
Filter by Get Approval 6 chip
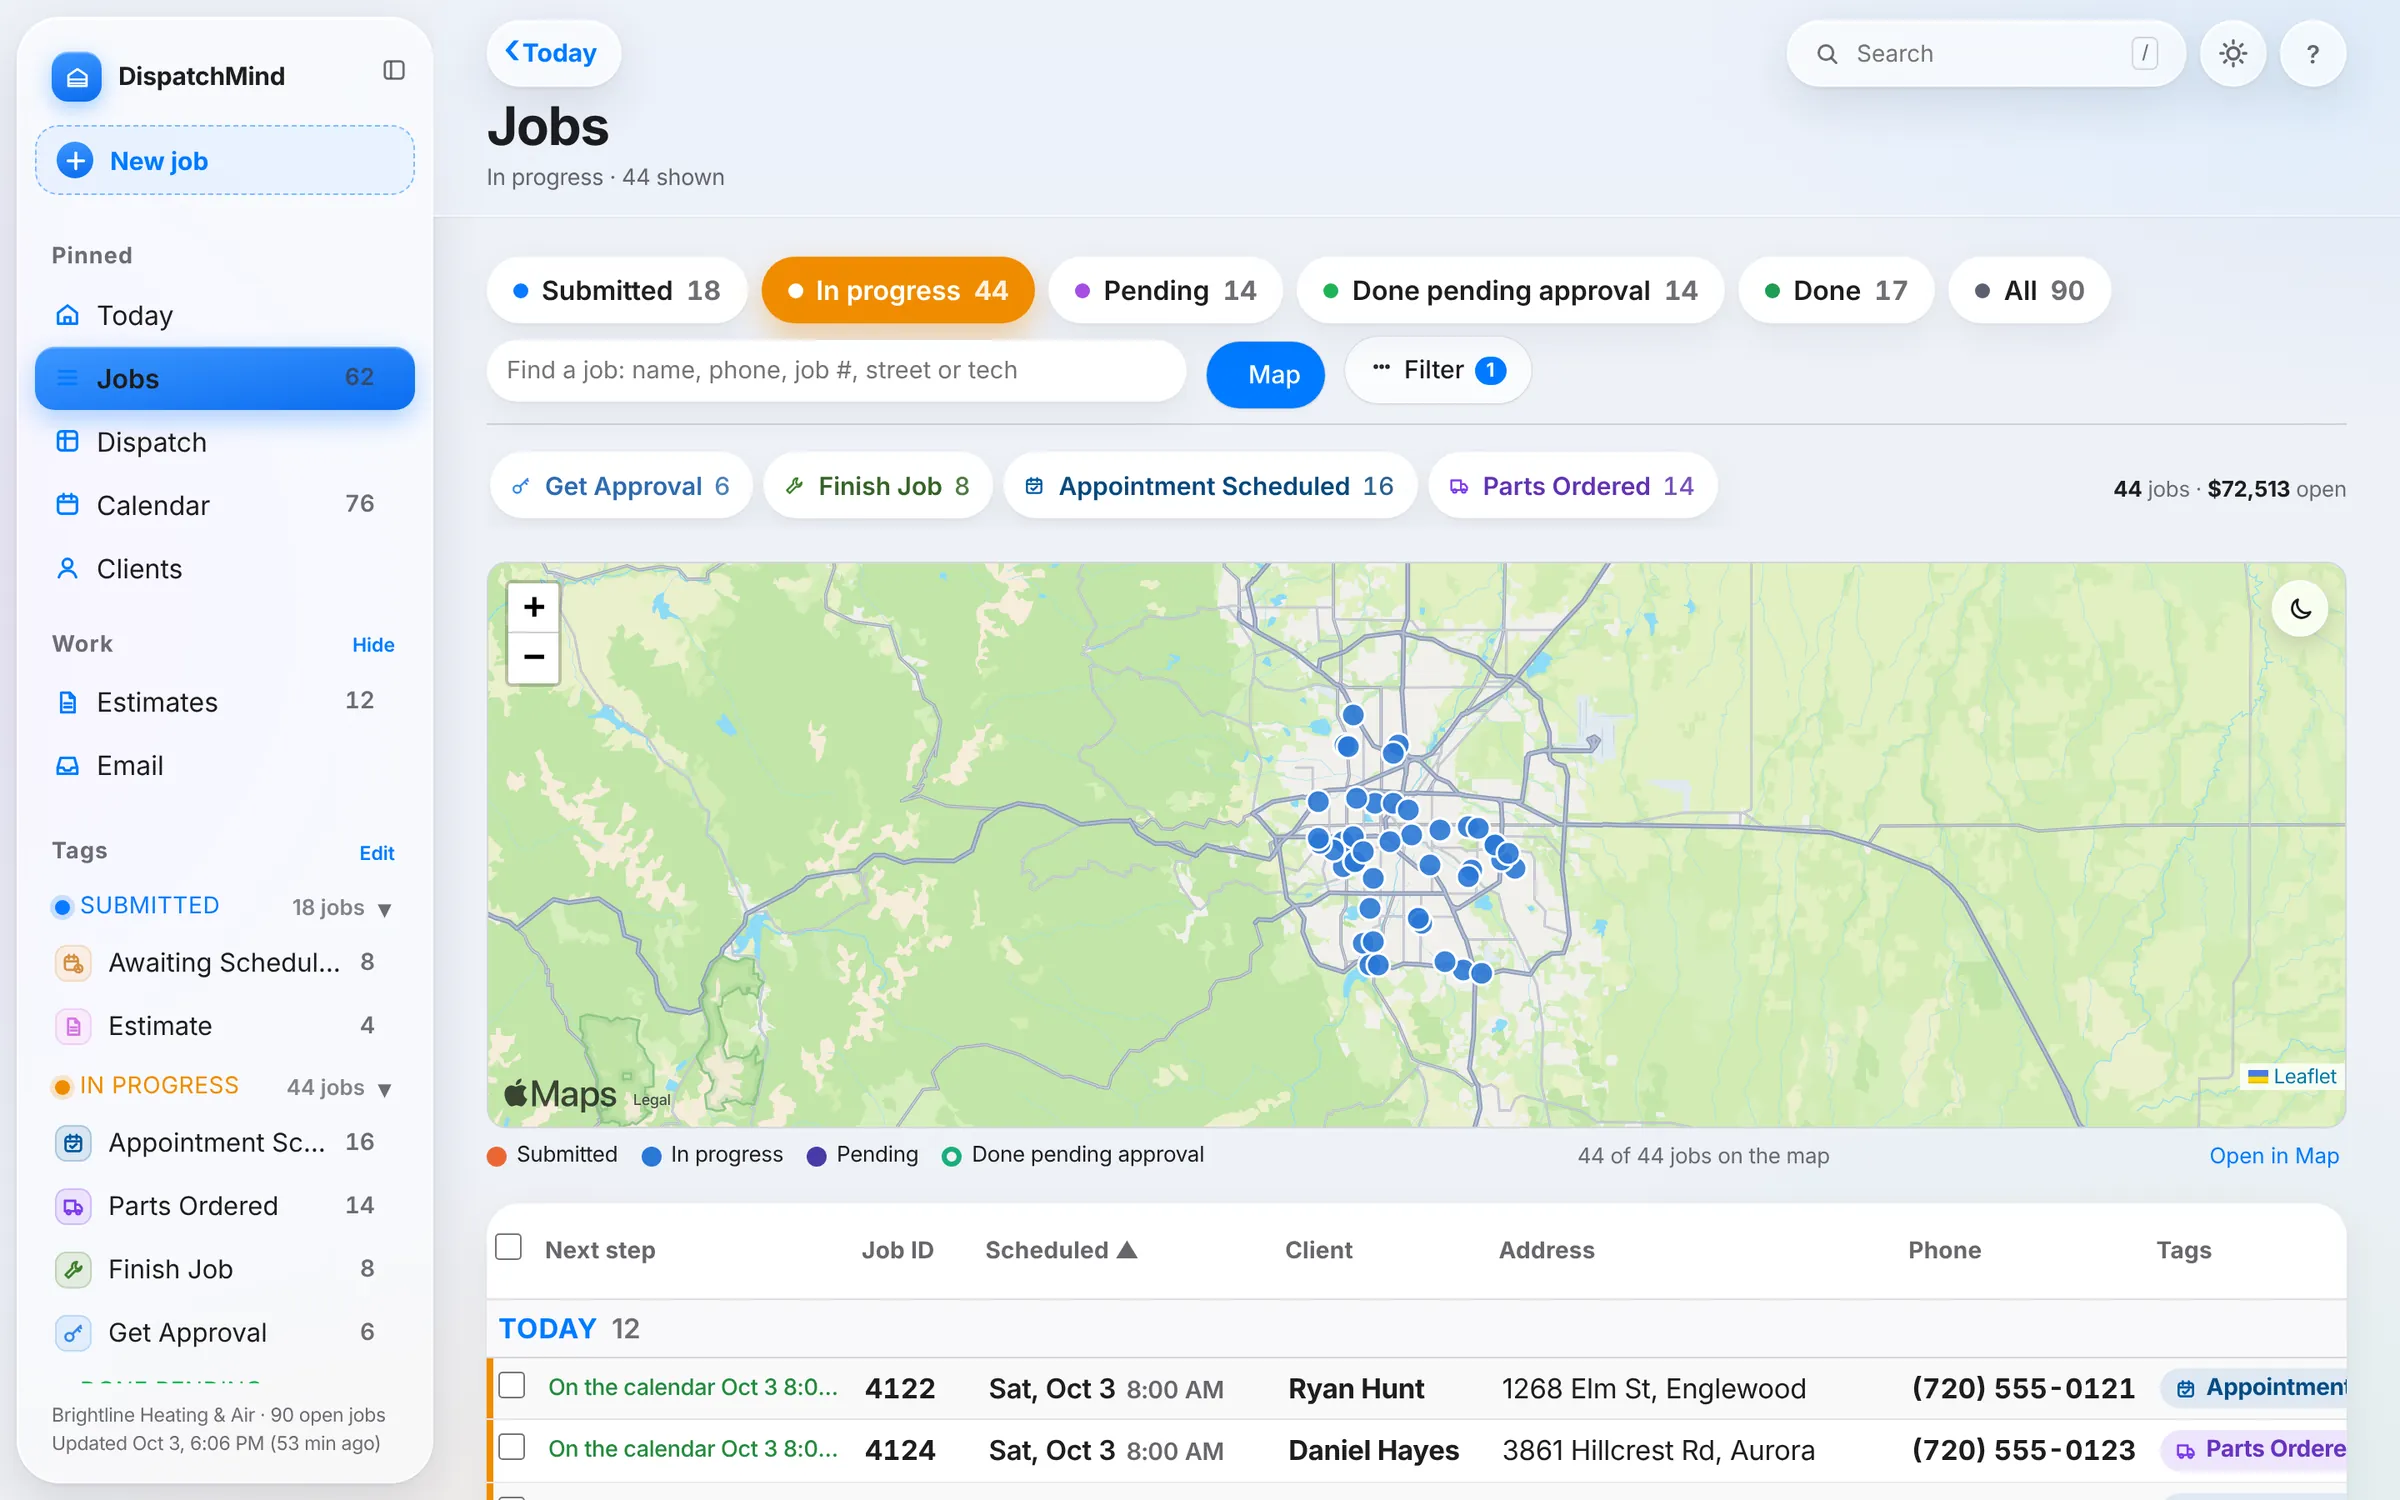(x=621, y=486)
